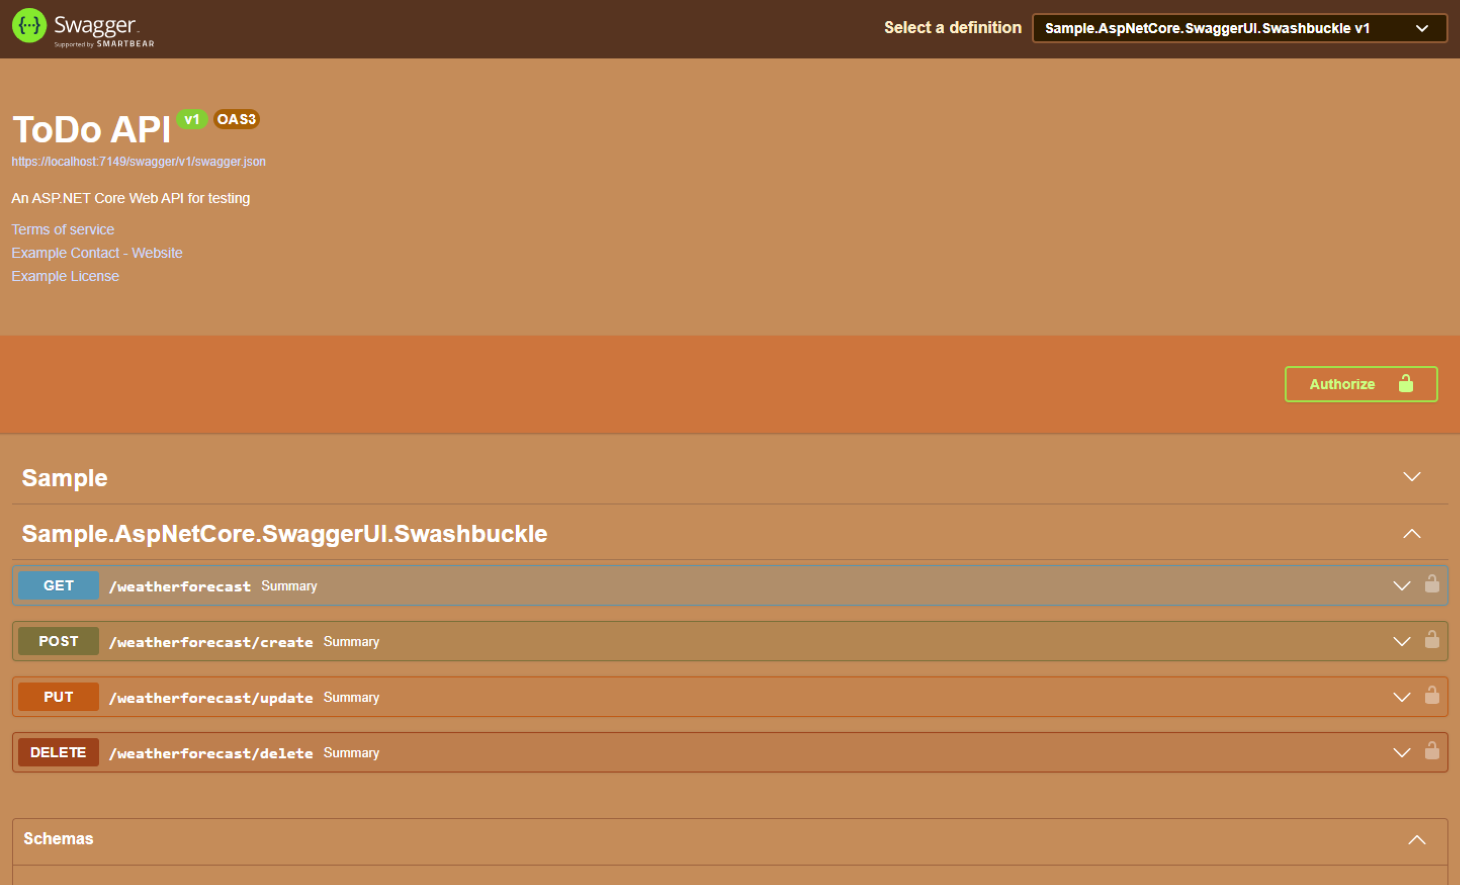Click the Sample.AspNetCore.SwaggerUI.Swashbuckle section heading

click(x=285, y=534)
